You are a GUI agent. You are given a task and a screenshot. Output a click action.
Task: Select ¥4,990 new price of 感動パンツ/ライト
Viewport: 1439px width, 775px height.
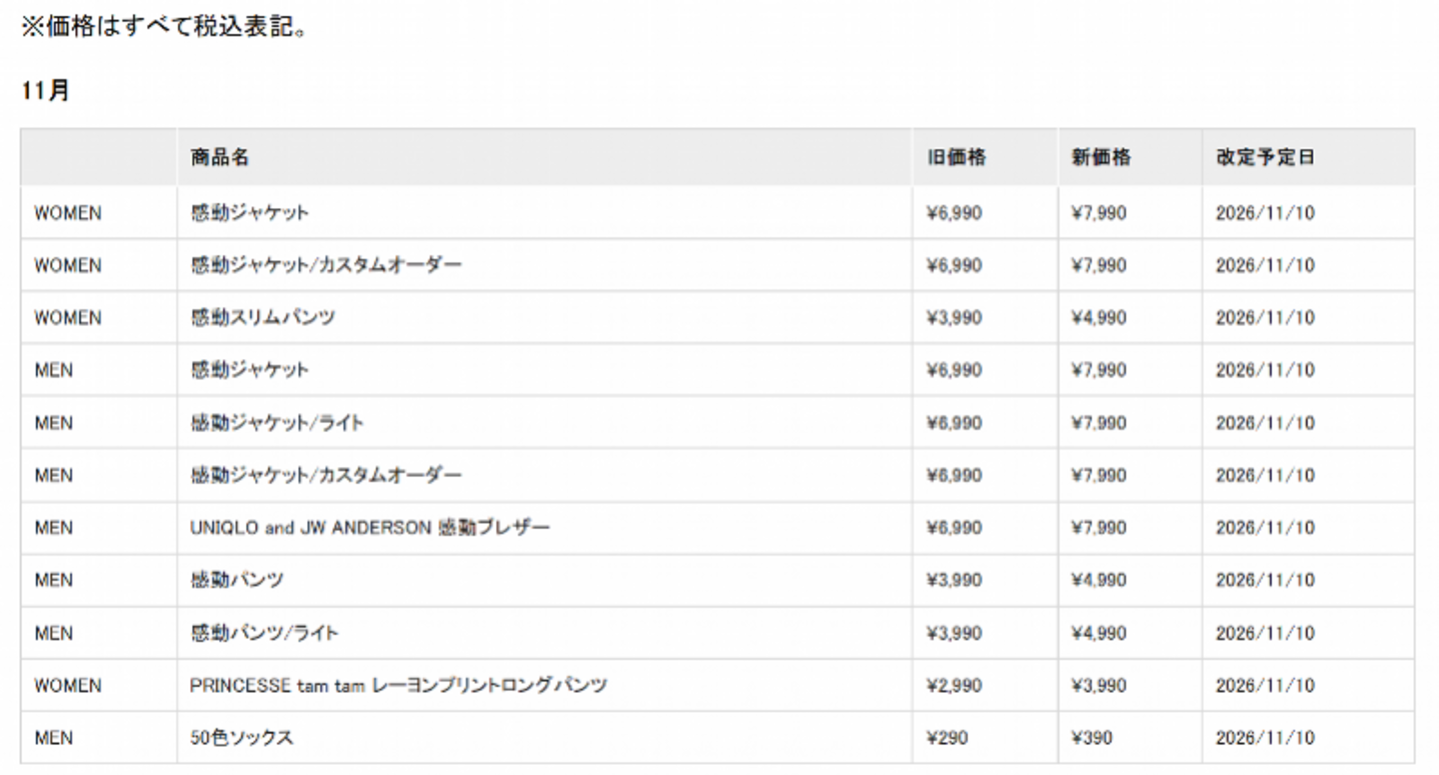coord(1098,633)
